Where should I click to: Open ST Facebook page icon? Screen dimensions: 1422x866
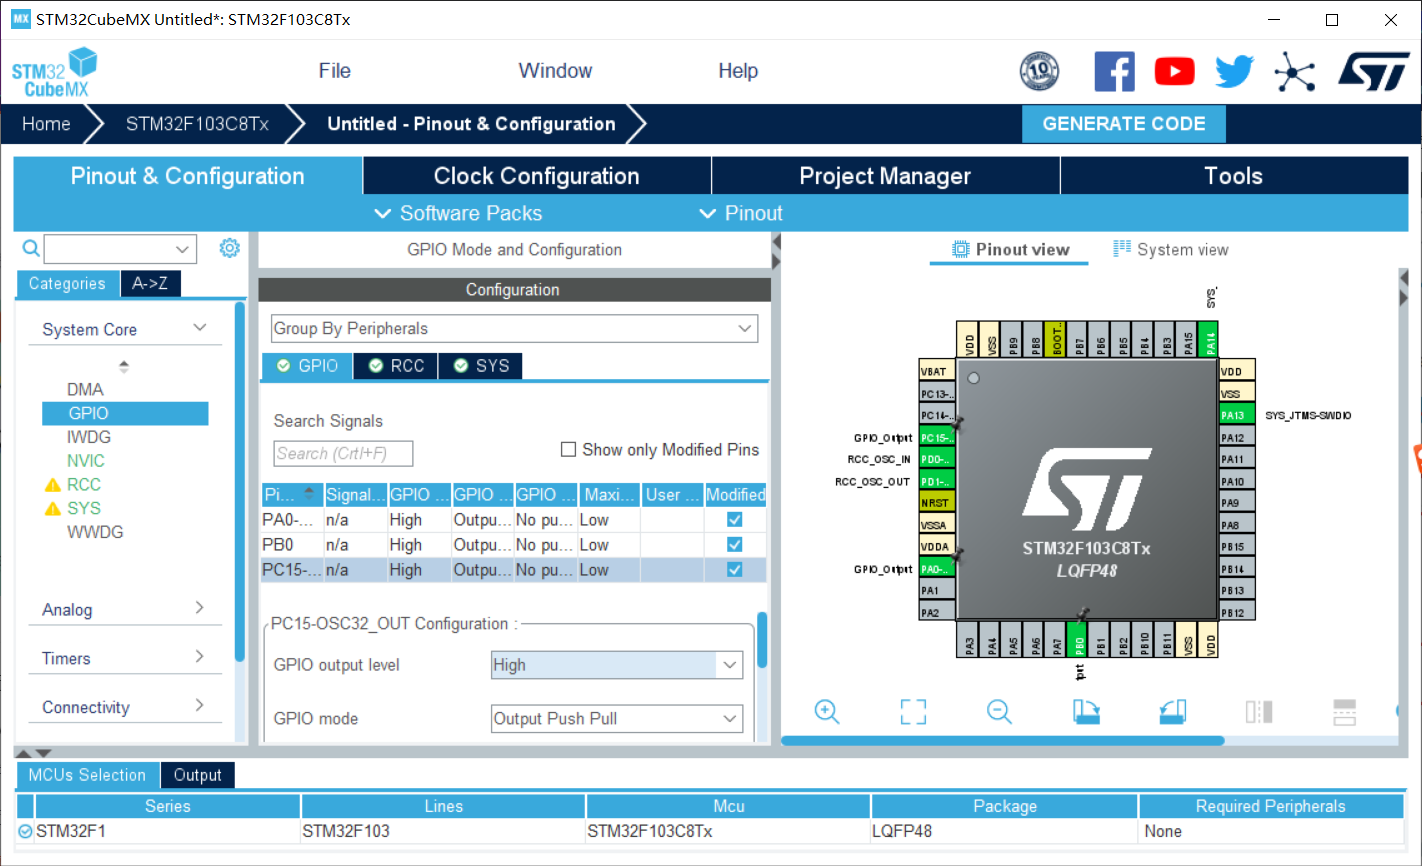click(x=1115, y=72)
